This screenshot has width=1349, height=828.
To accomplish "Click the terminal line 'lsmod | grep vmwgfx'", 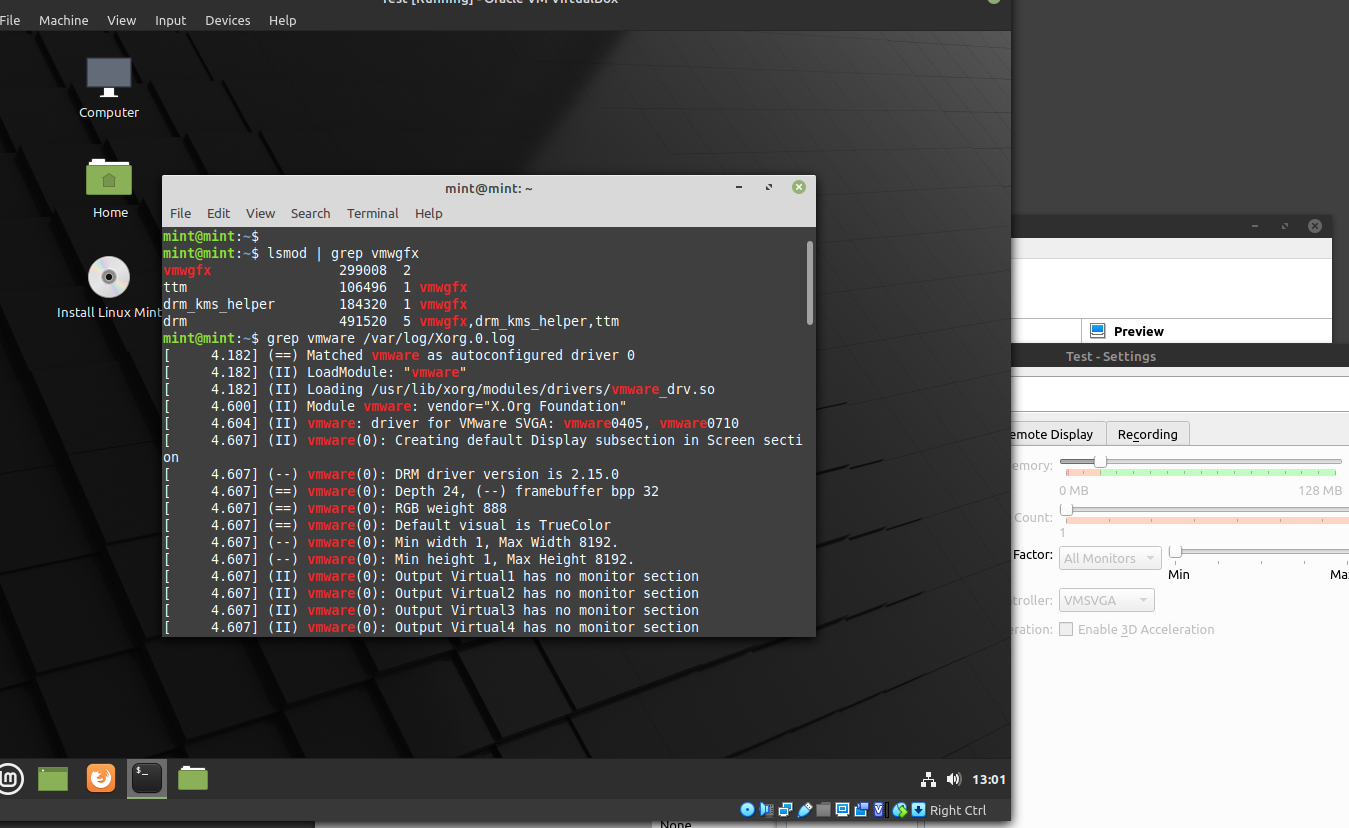I will point(343,253).
